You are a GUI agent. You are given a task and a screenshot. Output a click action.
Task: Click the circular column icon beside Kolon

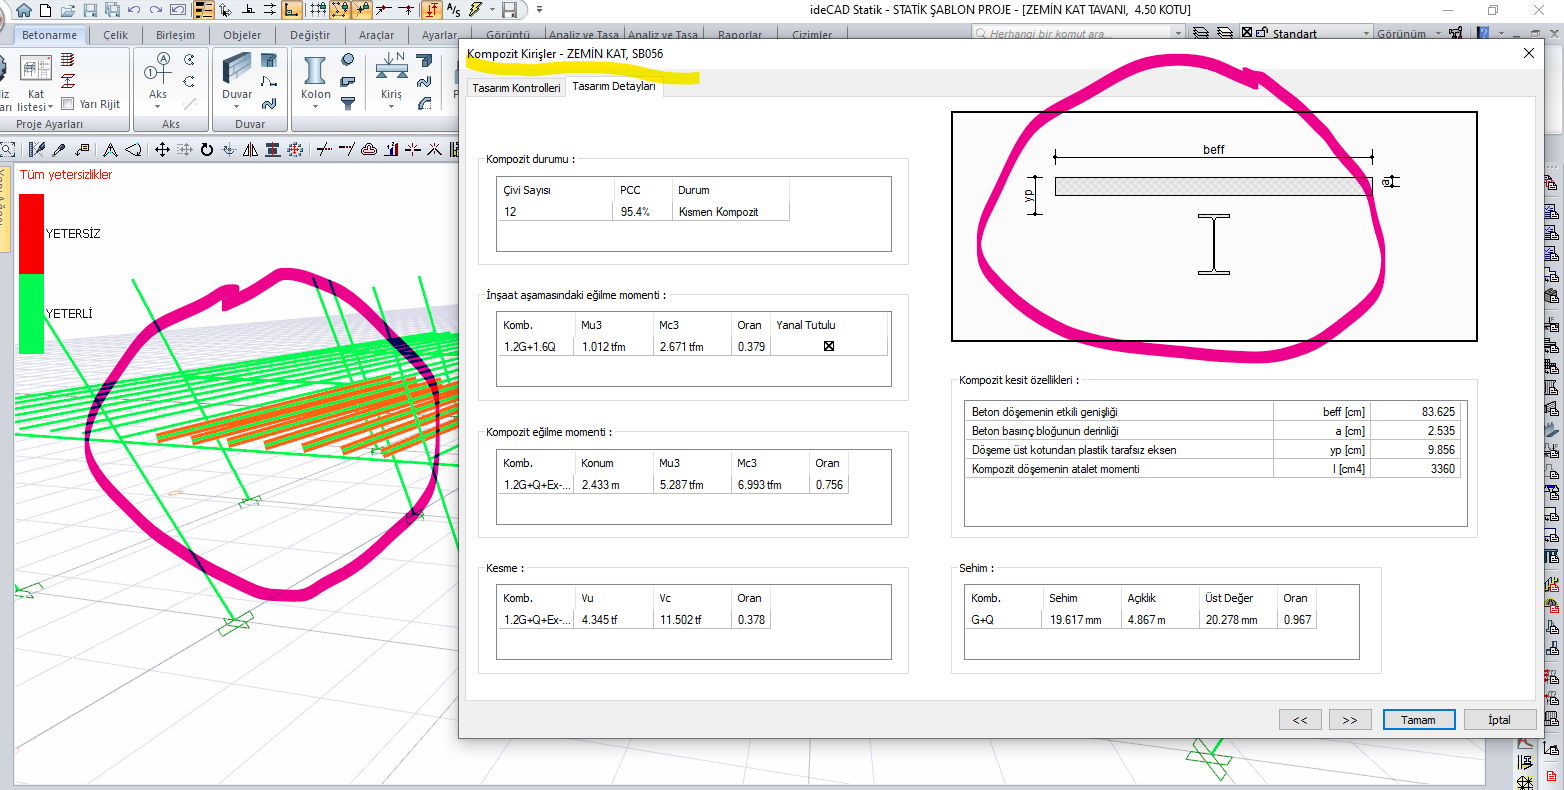347,60
